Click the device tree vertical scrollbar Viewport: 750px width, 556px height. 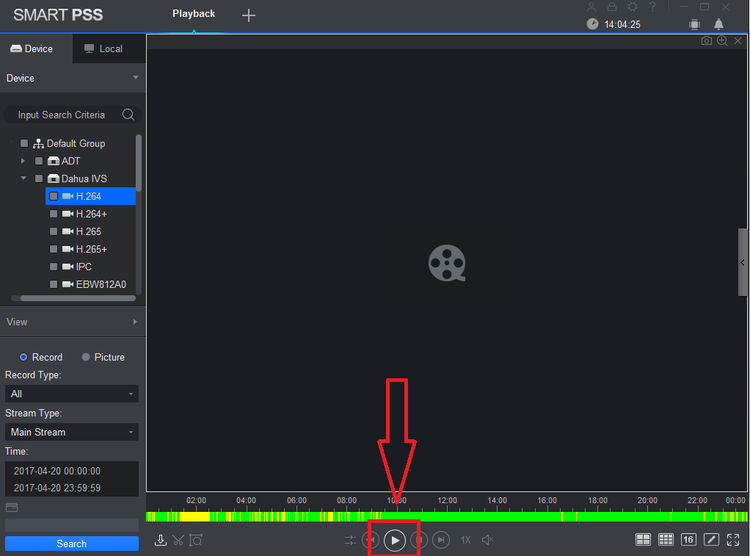click(139, 163)
